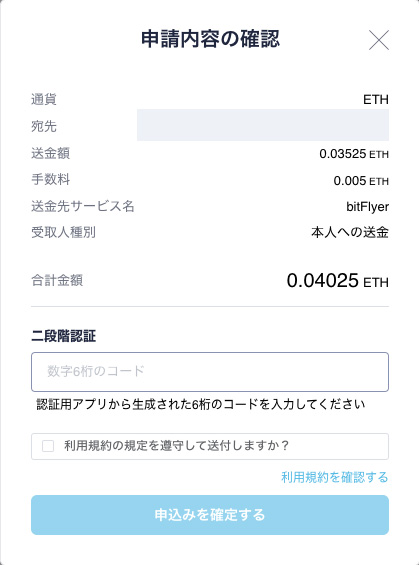Click the 送金先サービス名 field label
This screenshot has width=419, height=565.
pyautogui.click(x=83, y=206)
